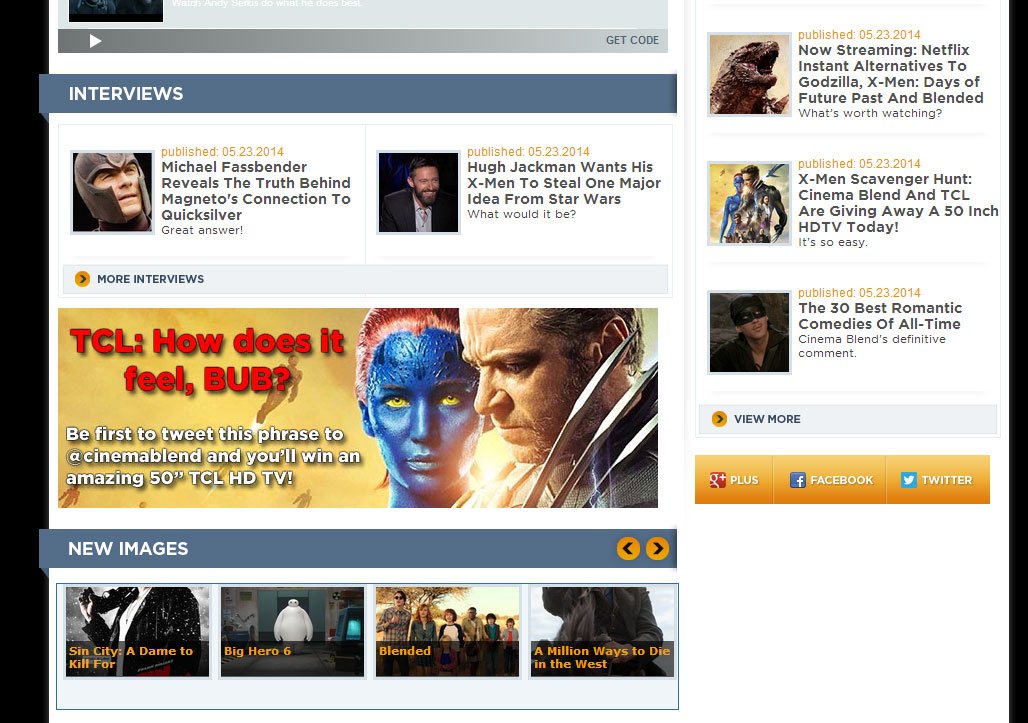Read the Michael Fassbender Quicksilver interview headline

(256, 191)
